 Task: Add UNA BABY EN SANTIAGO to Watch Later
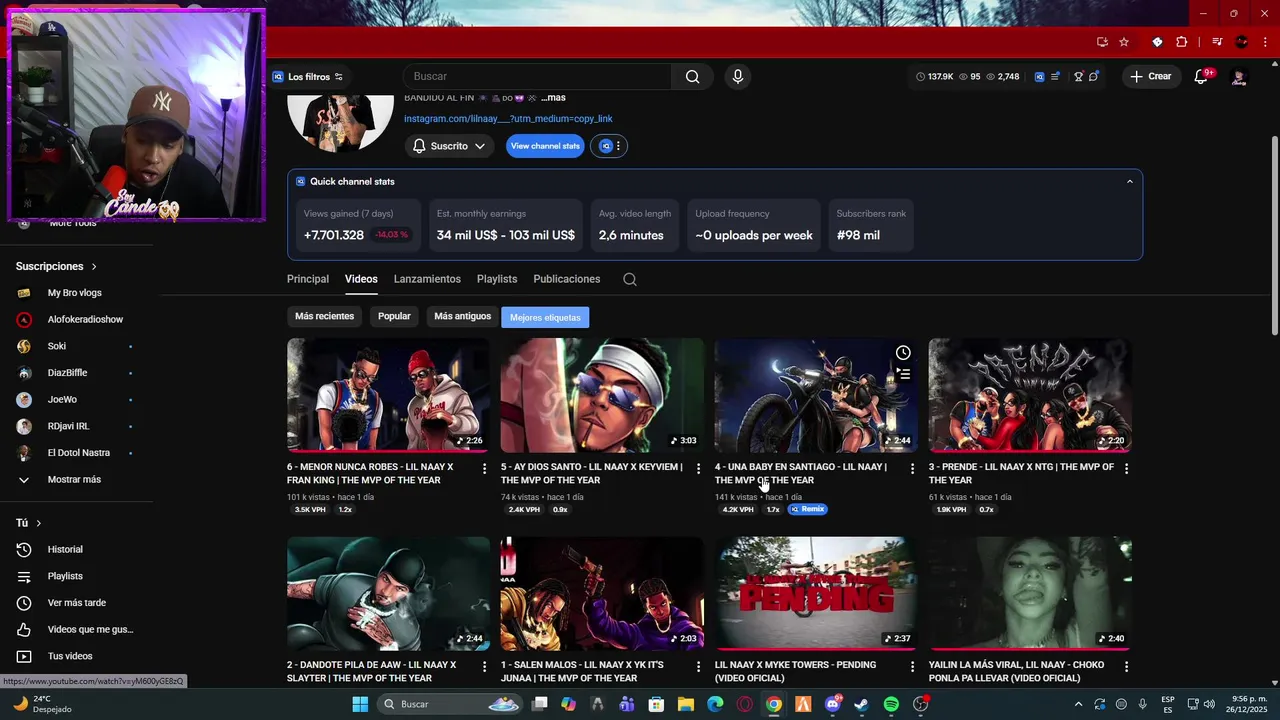(x=903, y=352)
